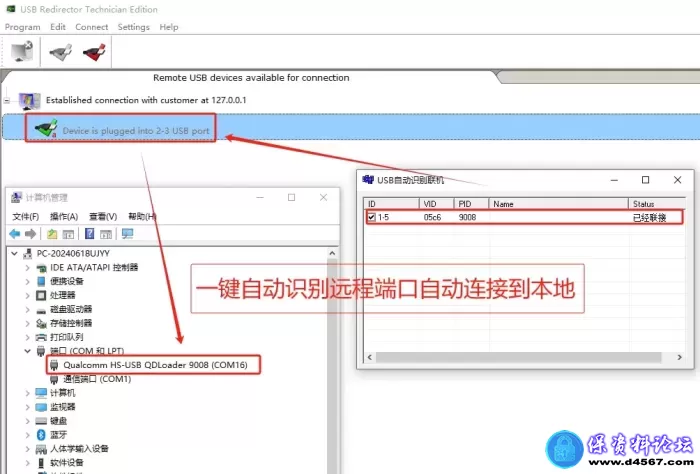Open the Program menu
700x474 pixels.
(x=22, y=27)
